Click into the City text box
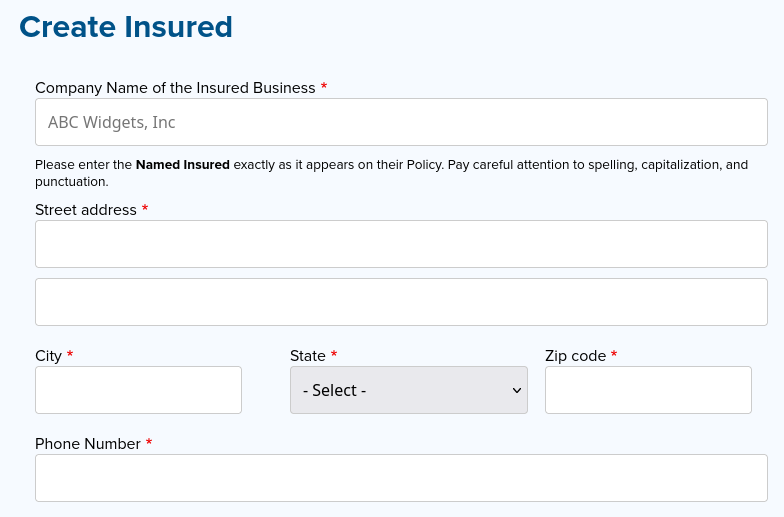The height and width of the screenshot is (517, 784). [x=138, y=390]
